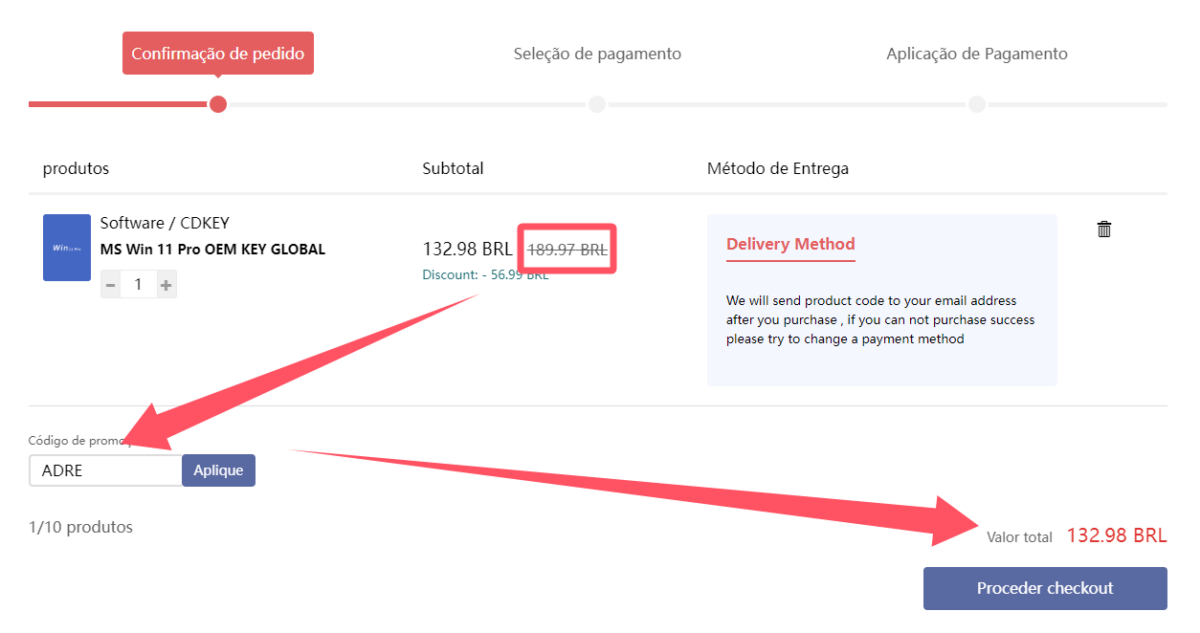Click the Seleção de pagamento progress dot
The width and height of the screenshot is (1200, 633).
pos(596,103)
